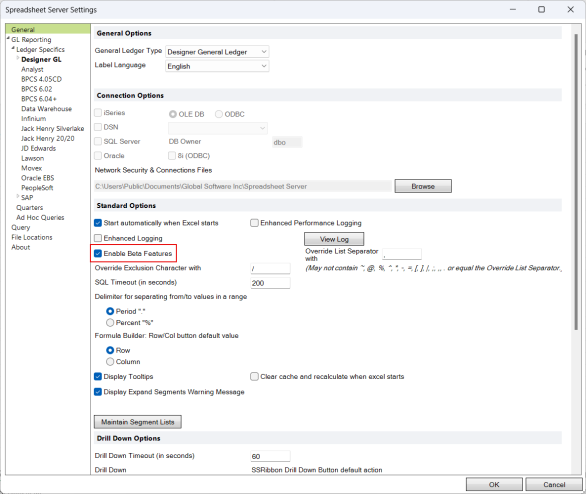Select Infinium in the tree
This screenshot has width=586, height=494.
point(34,118)
